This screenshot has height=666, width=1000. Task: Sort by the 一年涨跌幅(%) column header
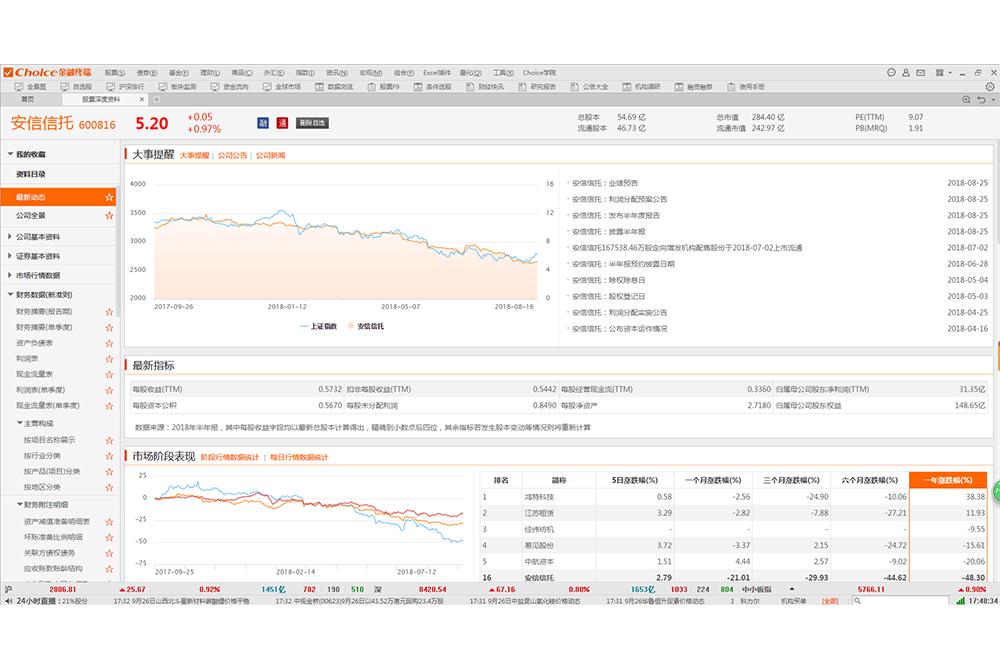(948, 480)
